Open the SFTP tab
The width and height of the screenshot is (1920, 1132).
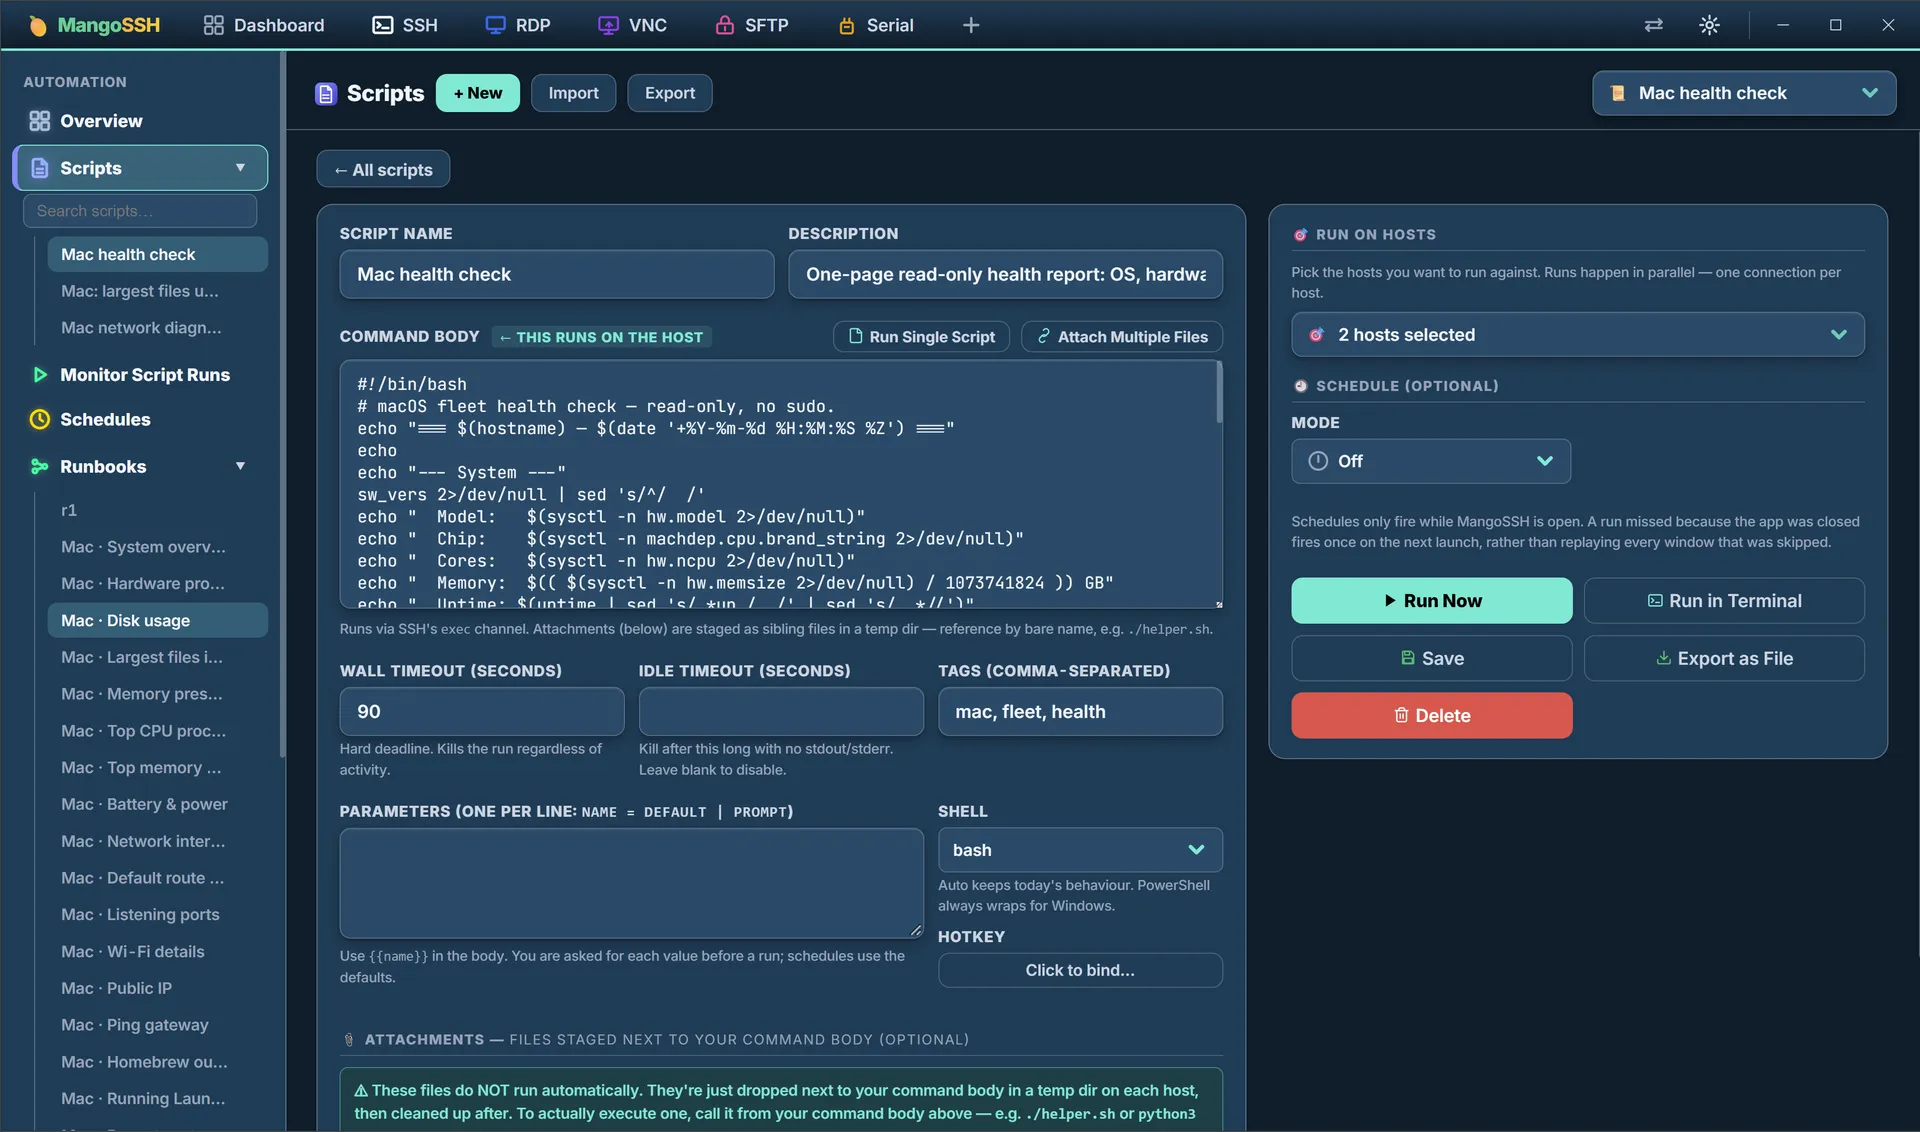tap(752, 25)
